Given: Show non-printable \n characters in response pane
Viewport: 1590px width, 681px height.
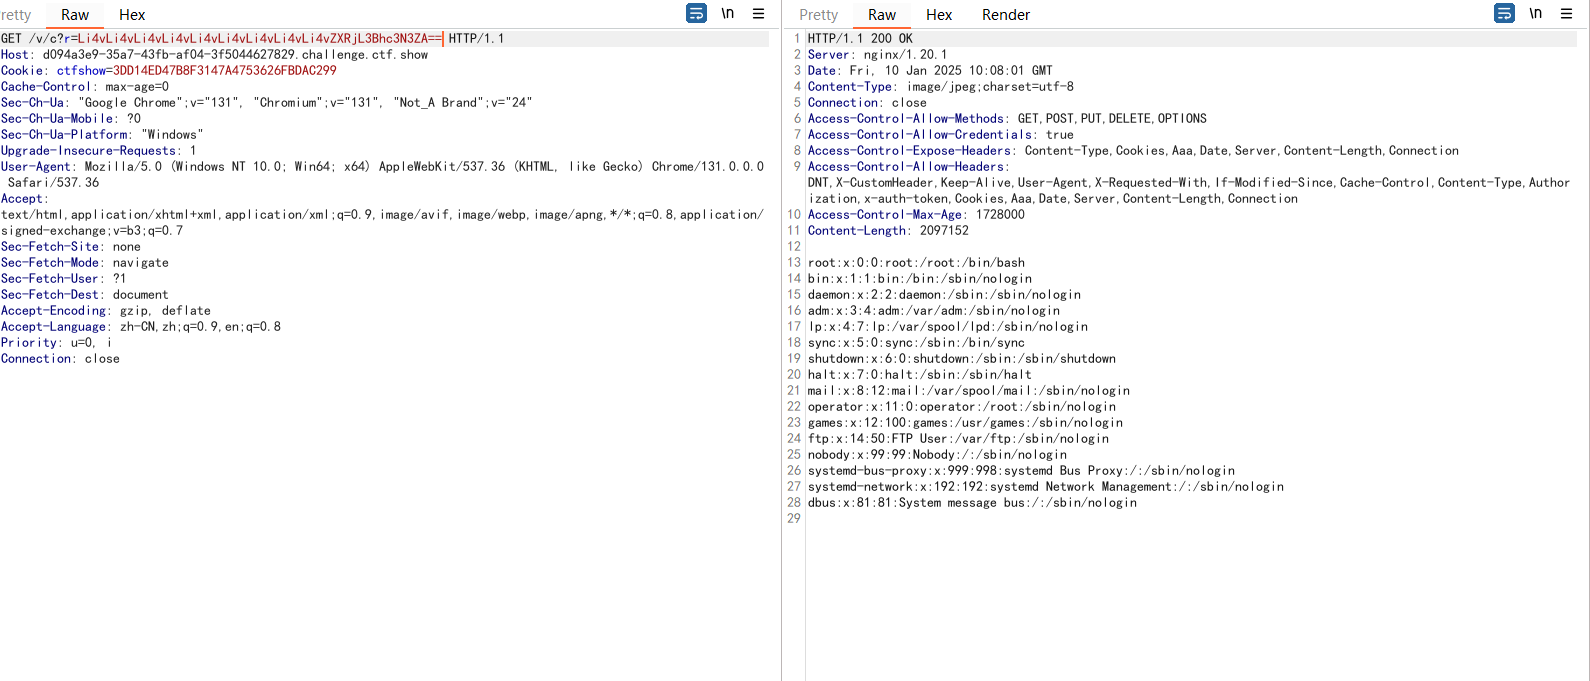Looking at the screenshot, I should click(x=1536, y=13).
